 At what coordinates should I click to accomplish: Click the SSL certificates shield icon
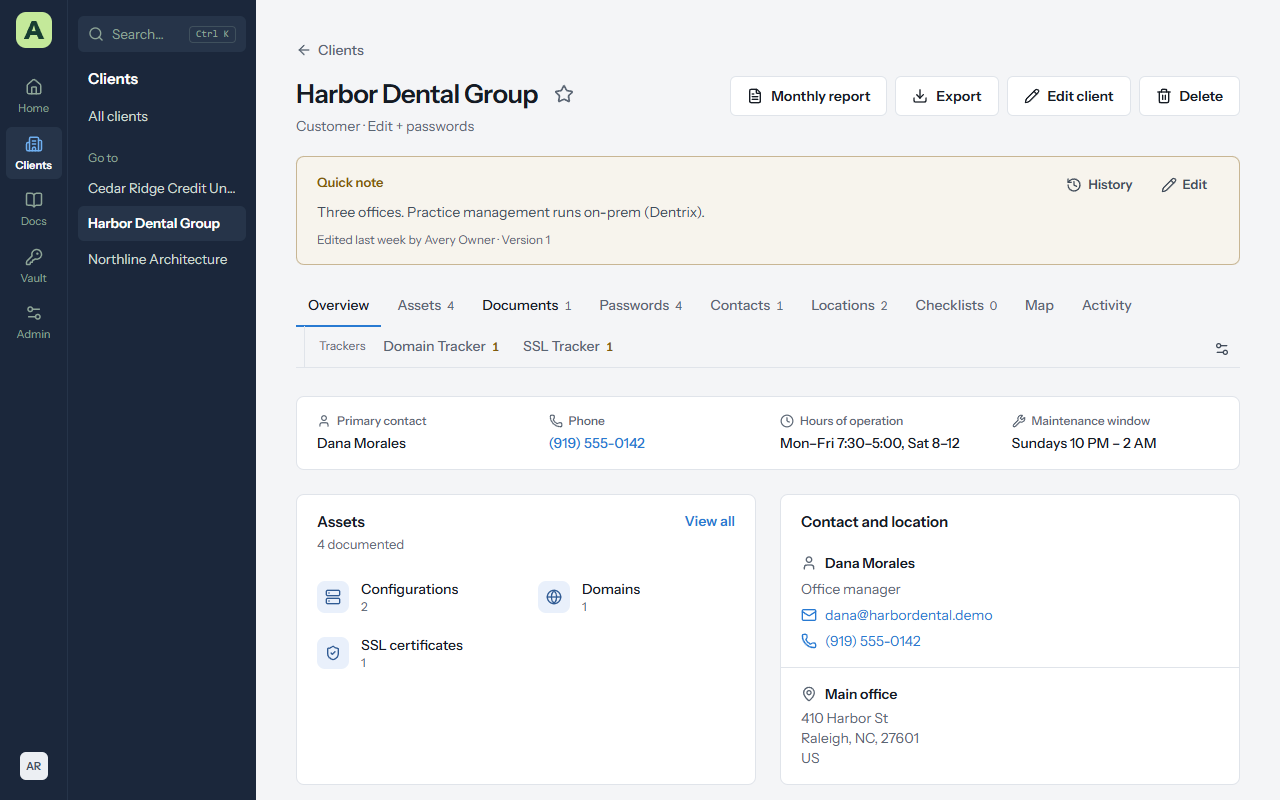click(333, 653)
